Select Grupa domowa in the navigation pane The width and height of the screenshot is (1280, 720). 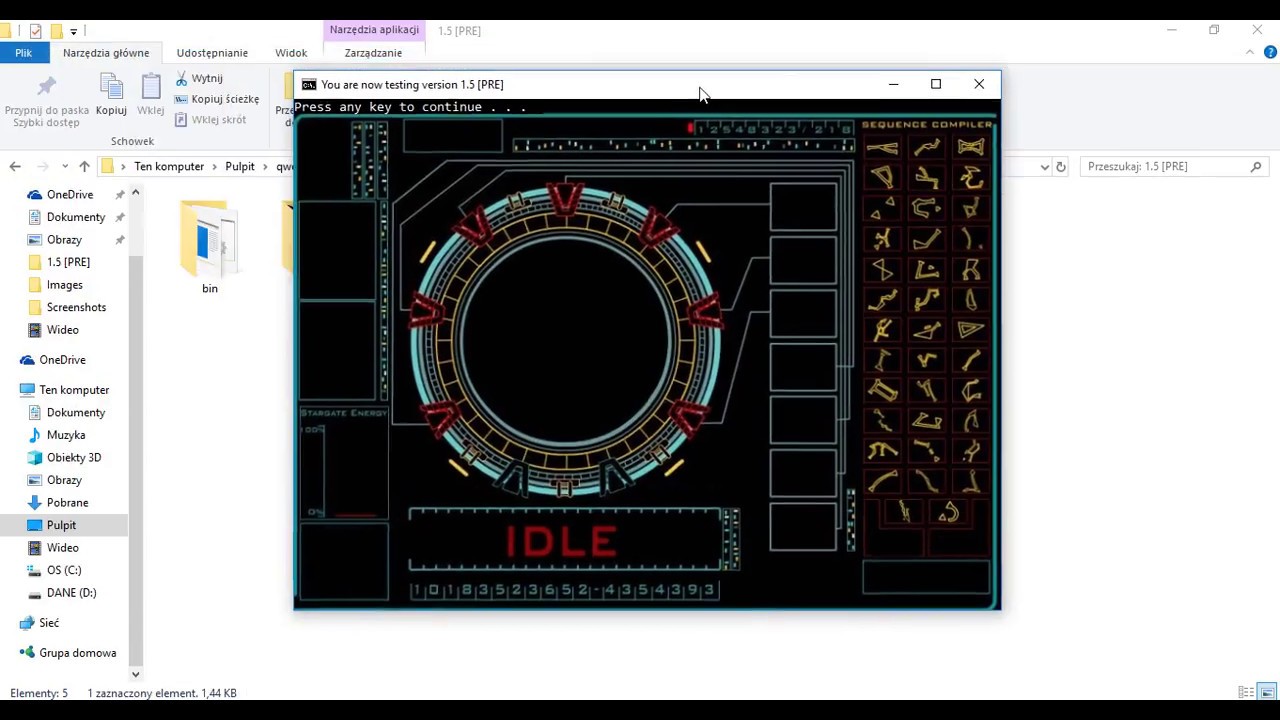(77, 653)
